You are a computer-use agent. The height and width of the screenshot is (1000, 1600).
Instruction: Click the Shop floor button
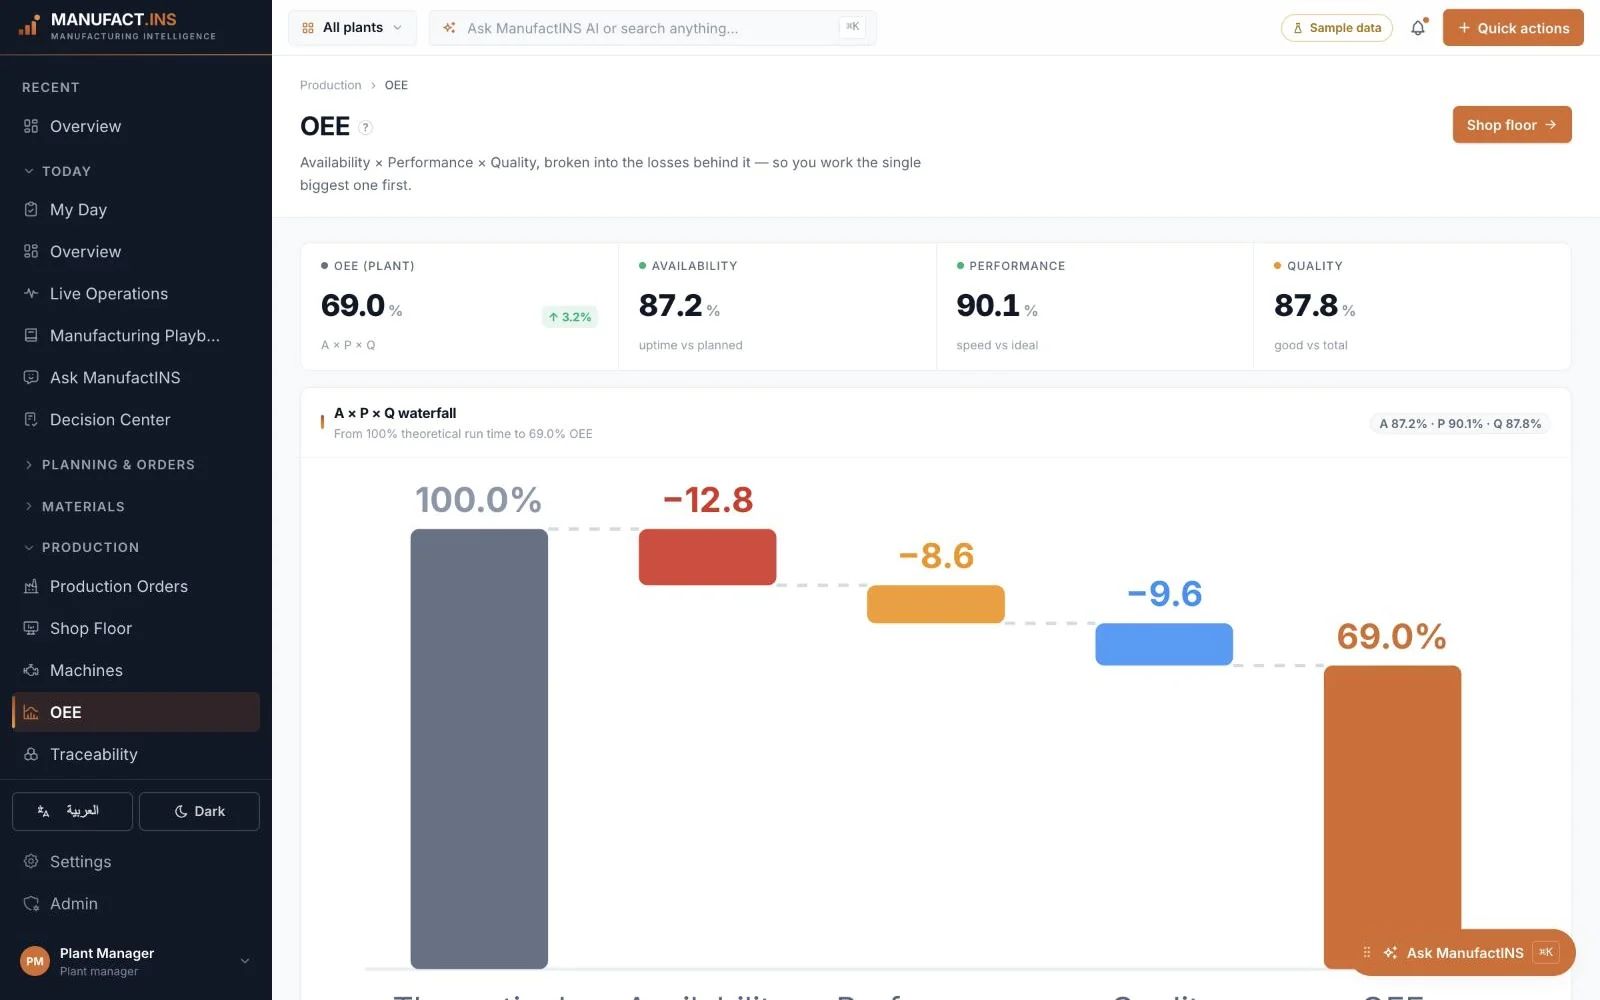[1512, 125]
